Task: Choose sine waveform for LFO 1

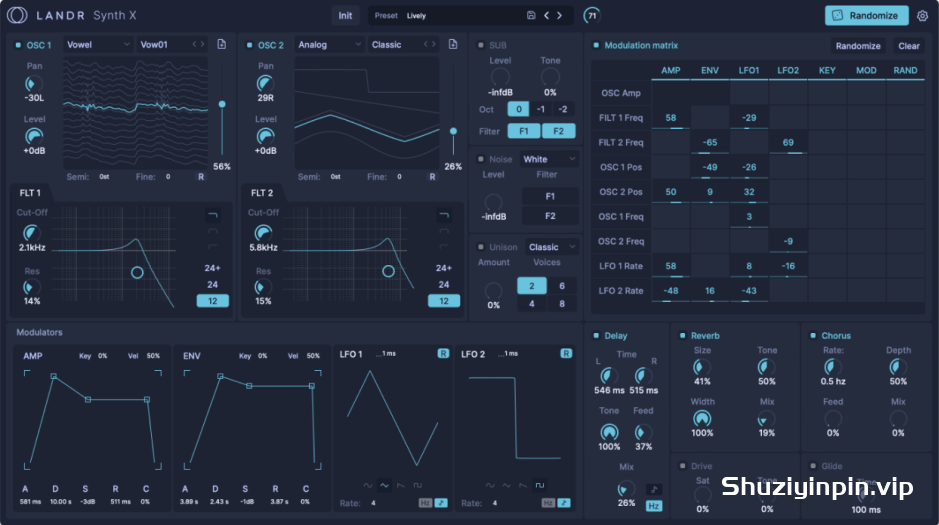Action: pyautogui.click(x=368, y=485)
